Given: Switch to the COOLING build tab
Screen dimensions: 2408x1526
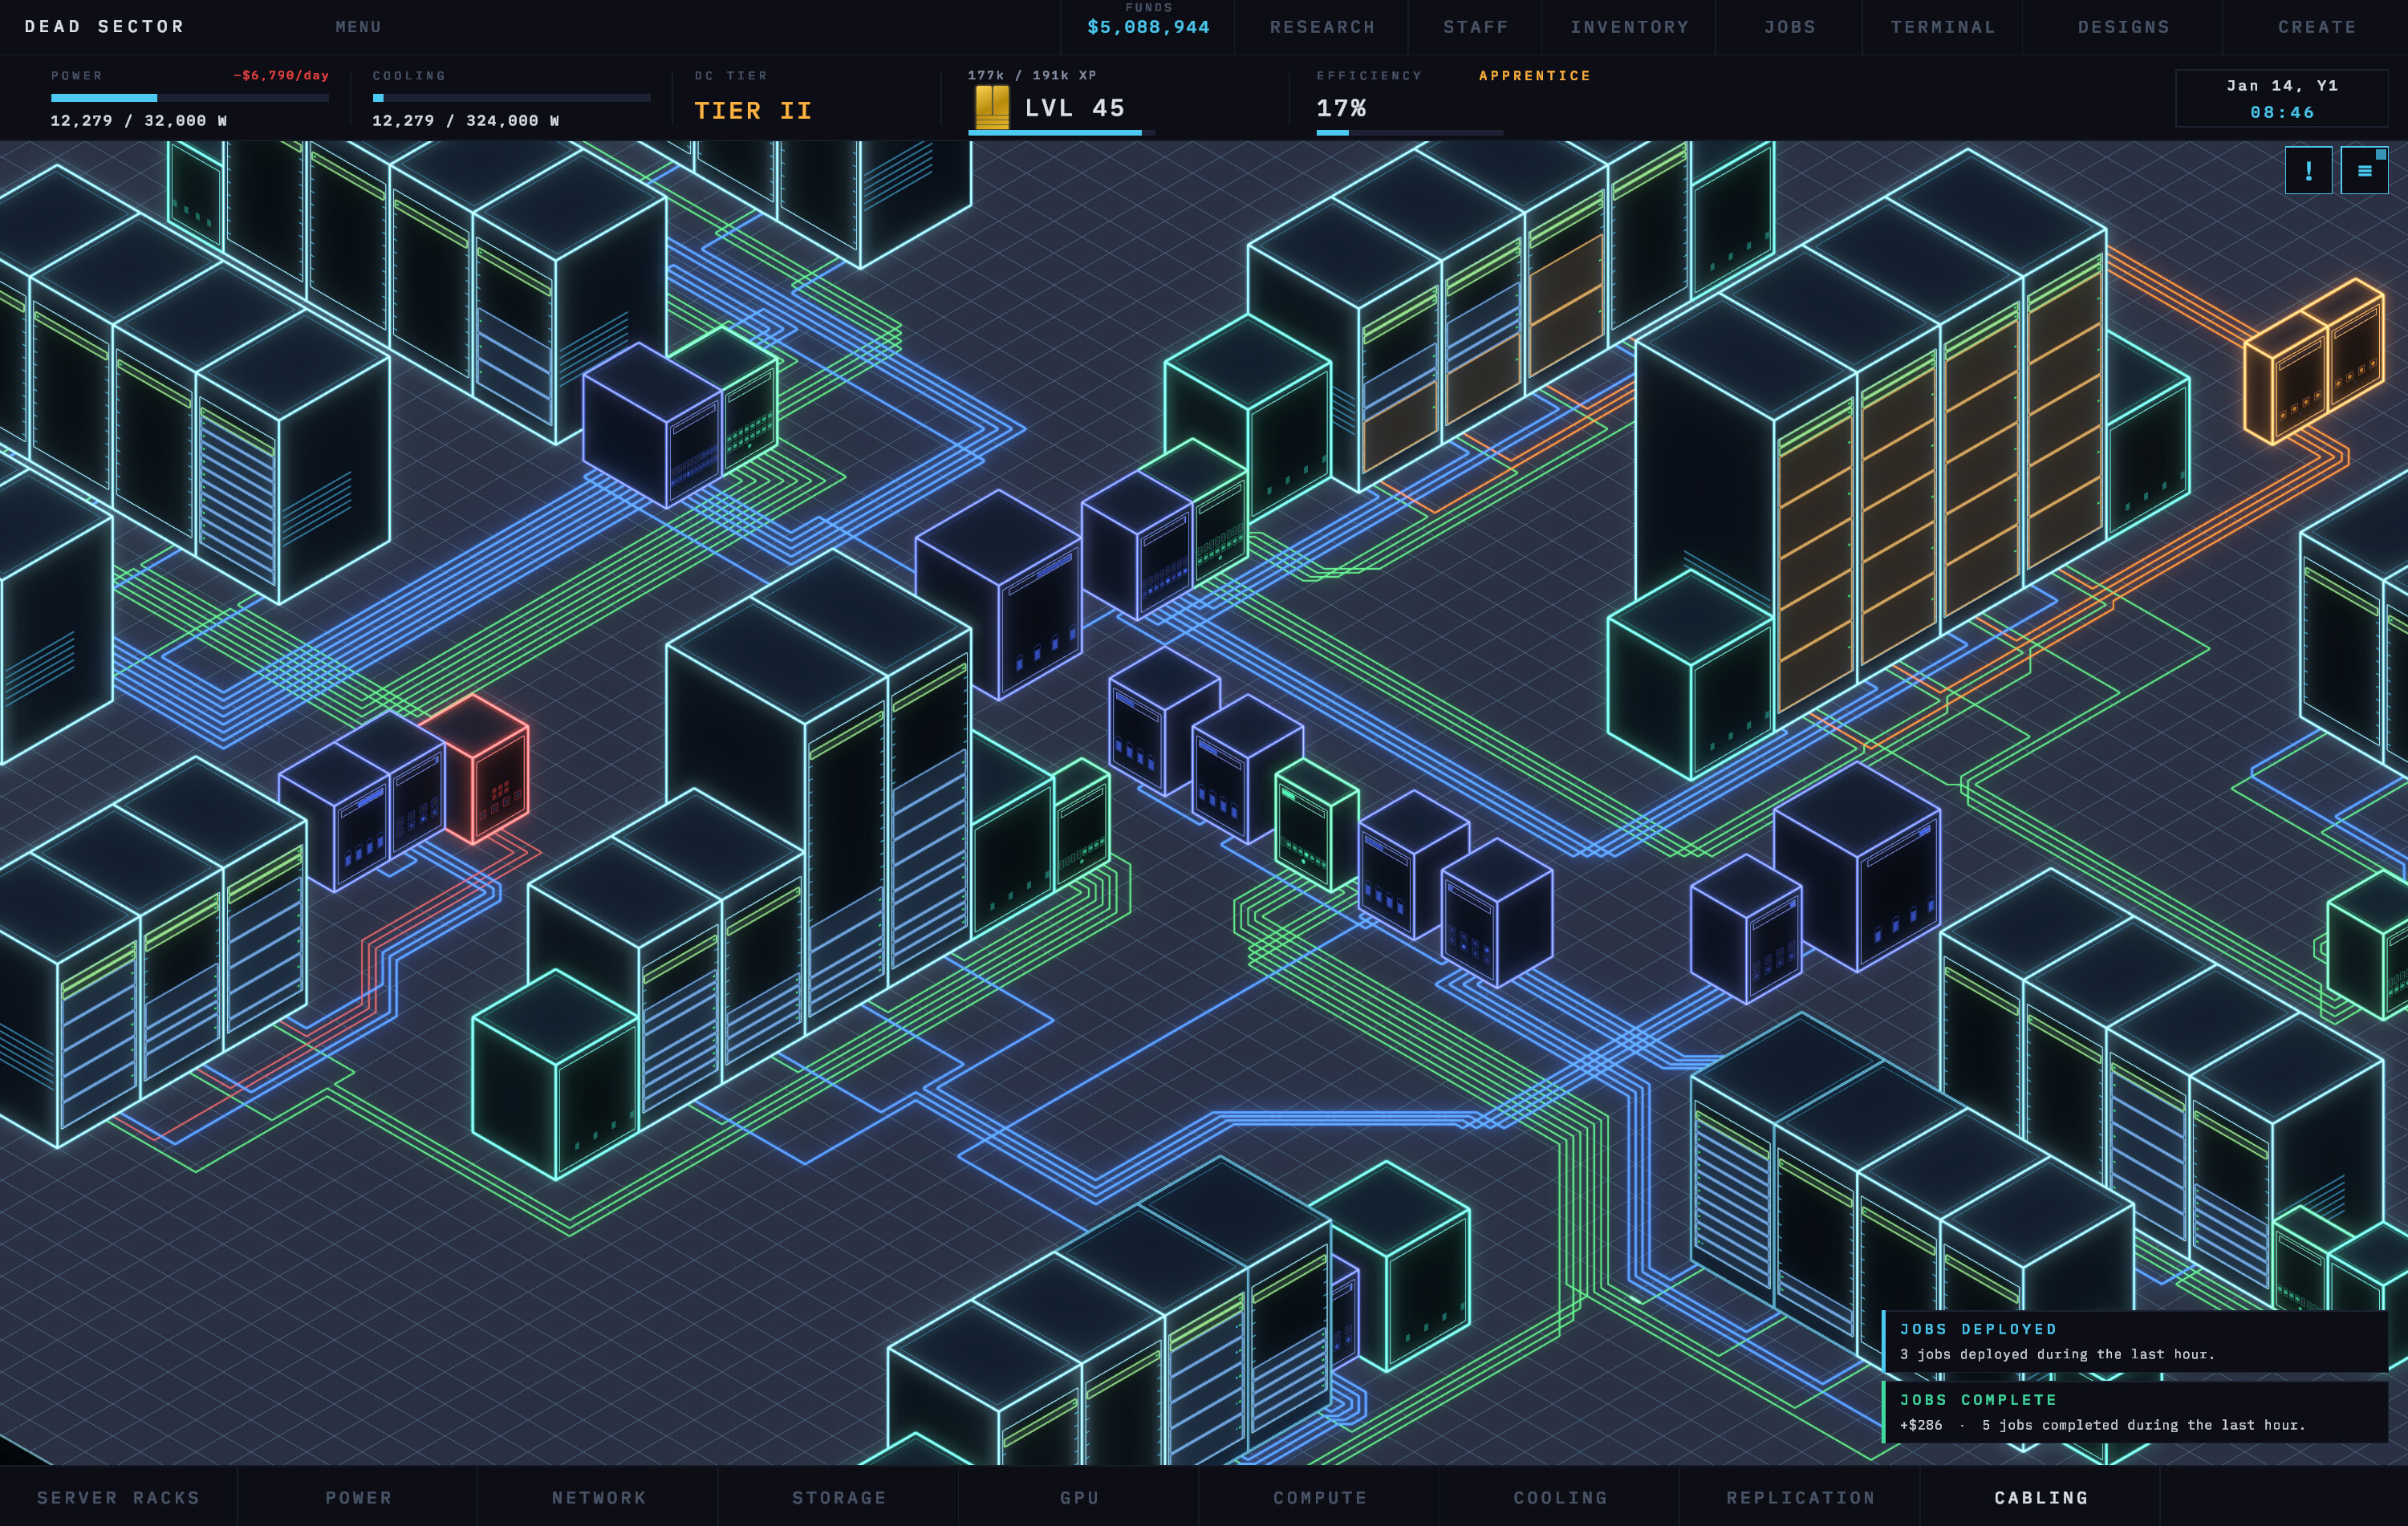Looking at the screenshot, I should 1560,1497.
